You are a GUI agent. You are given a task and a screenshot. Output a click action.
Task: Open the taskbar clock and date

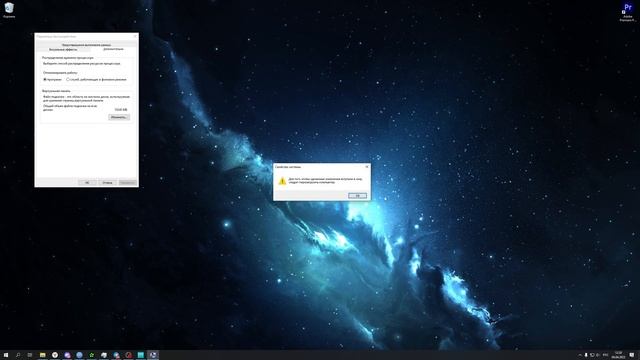(x=618, y=355)
